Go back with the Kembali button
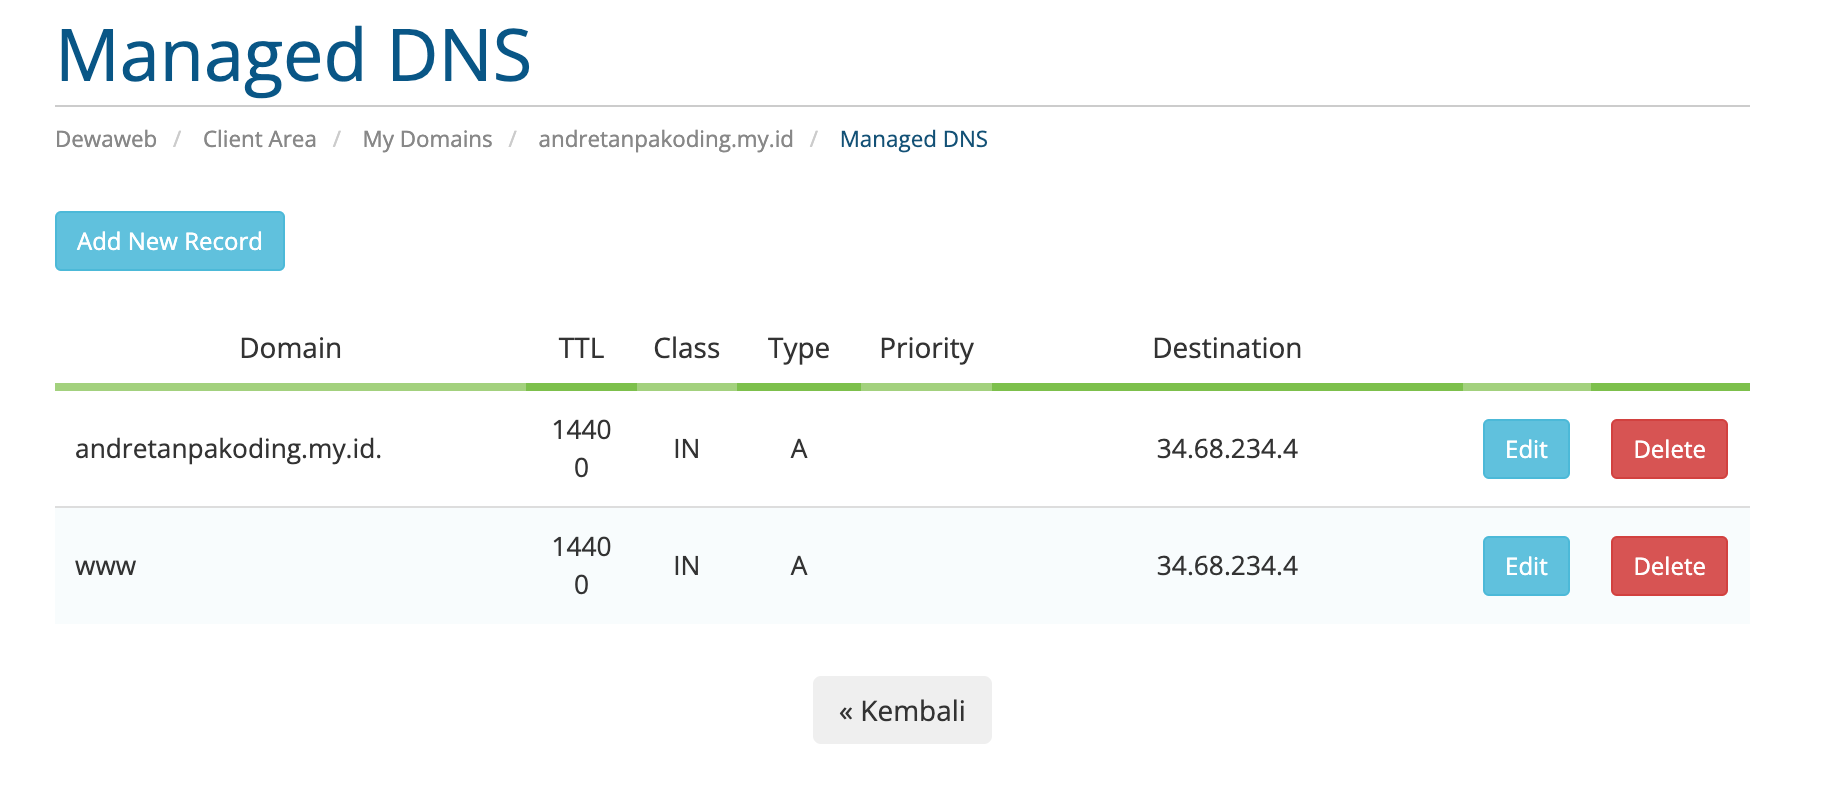This screenshot has height=804, width=1826. tap(902, 710)
